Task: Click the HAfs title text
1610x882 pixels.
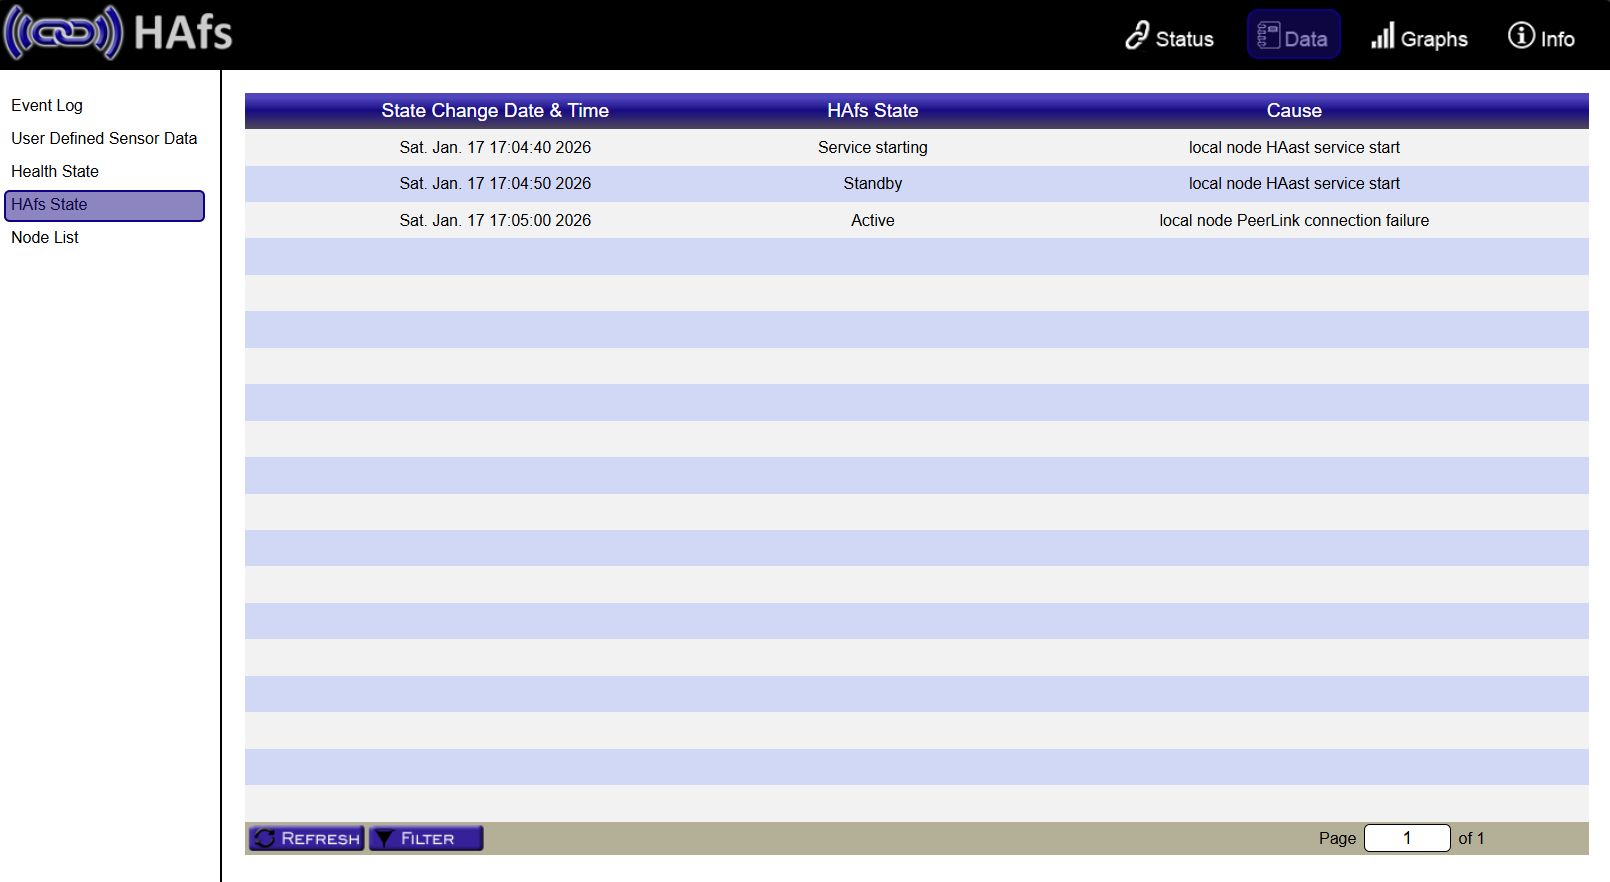Action: [x=183, y=33]
